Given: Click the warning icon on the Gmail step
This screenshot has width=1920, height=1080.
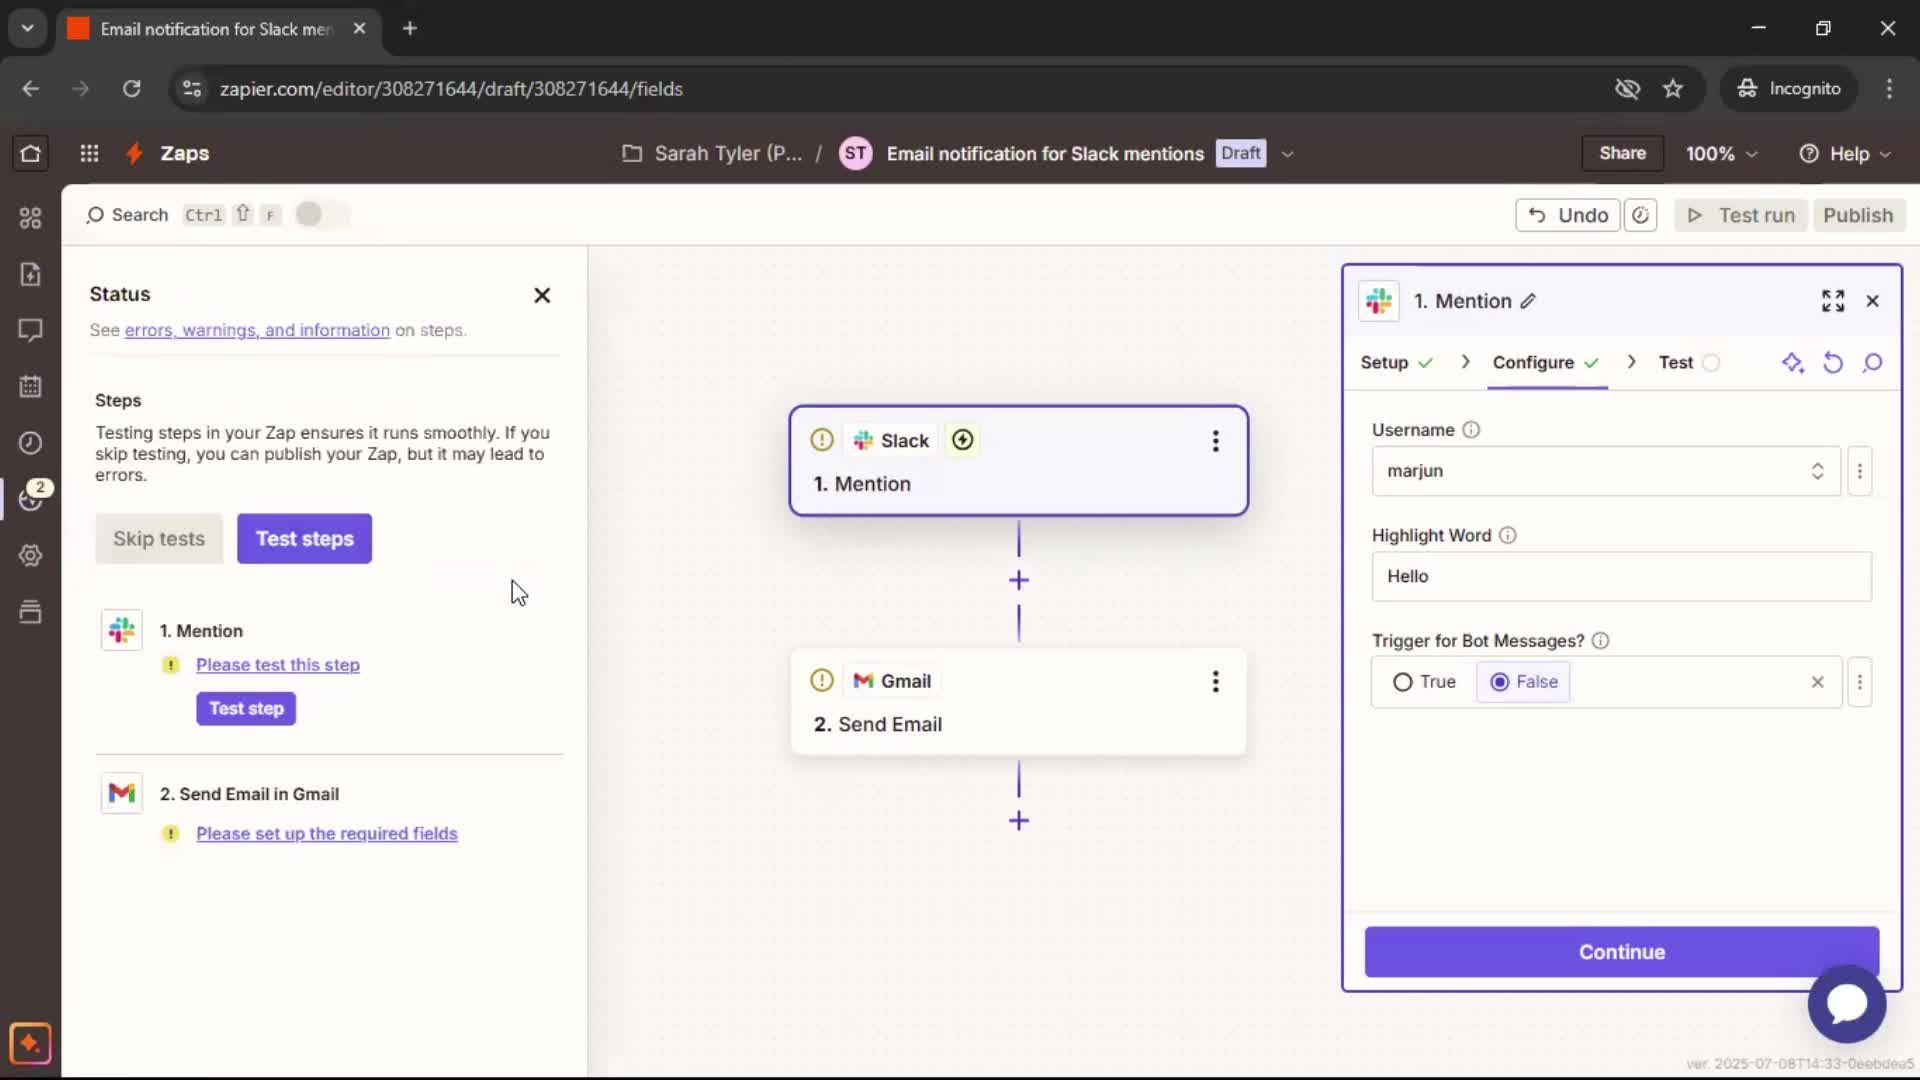Looking at the screenshot, I should click(x=822, y=681).
